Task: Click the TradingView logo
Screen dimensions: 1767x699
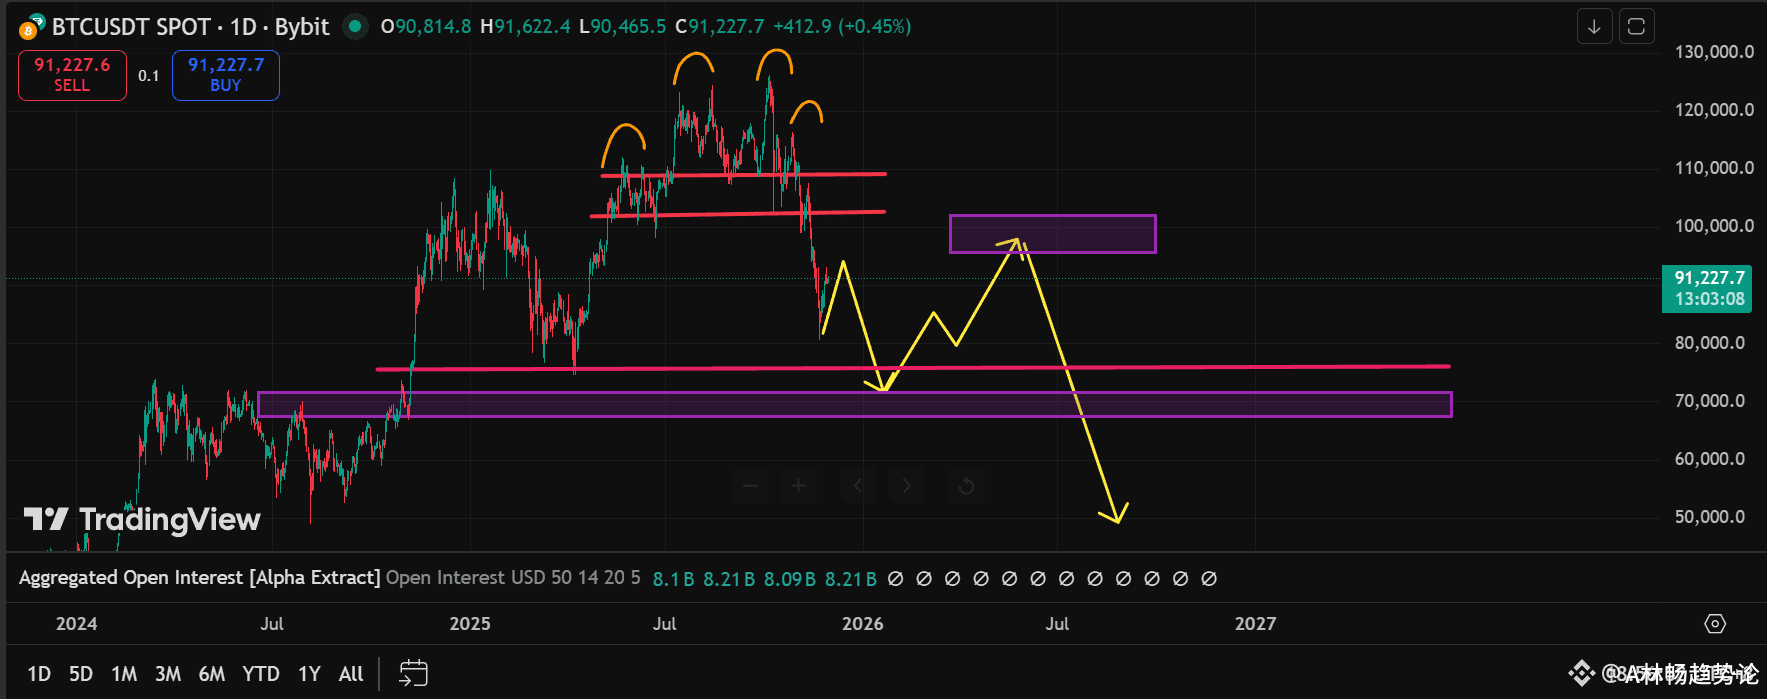Action: click(x=142, y=519)
